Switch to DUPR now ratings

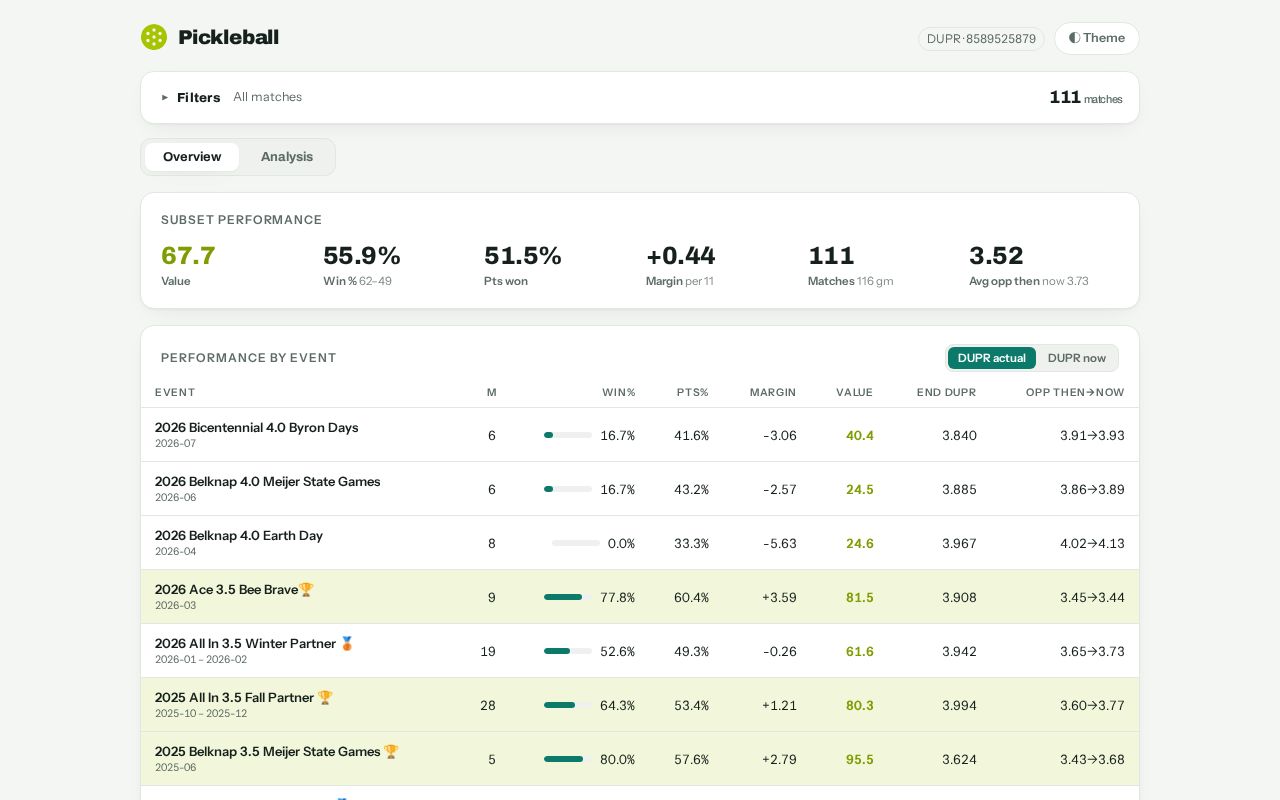1077,358
